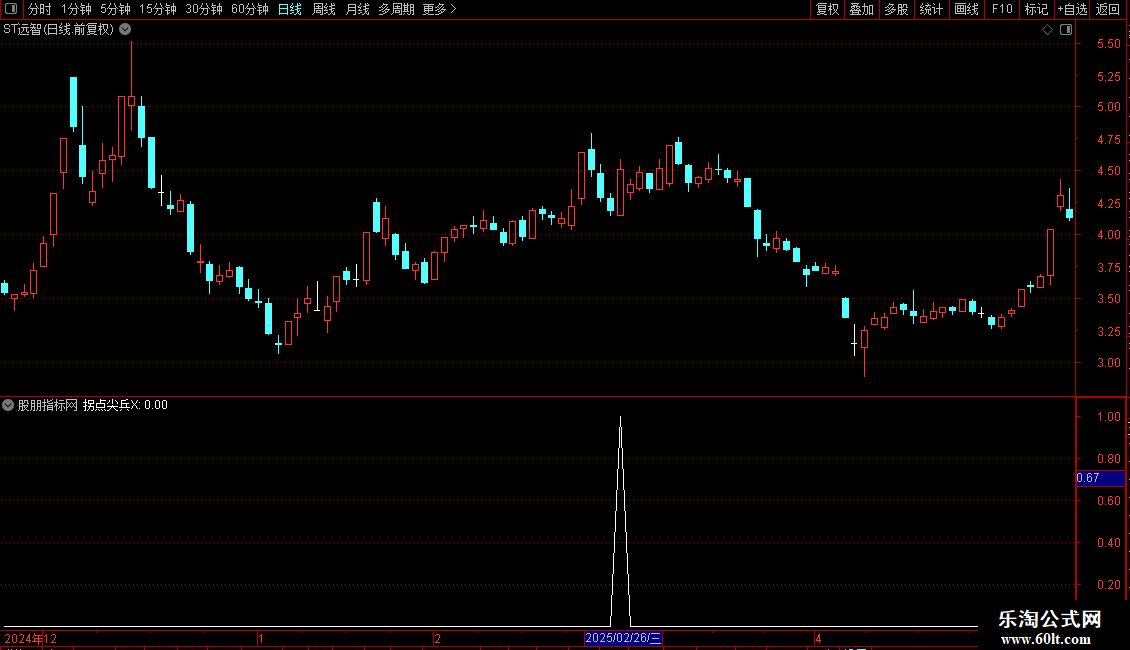Screen dimensions: 1130x650
Task: Click the 多股 multi-stock button
Action: pyautogui.click(x=896, y=9)
